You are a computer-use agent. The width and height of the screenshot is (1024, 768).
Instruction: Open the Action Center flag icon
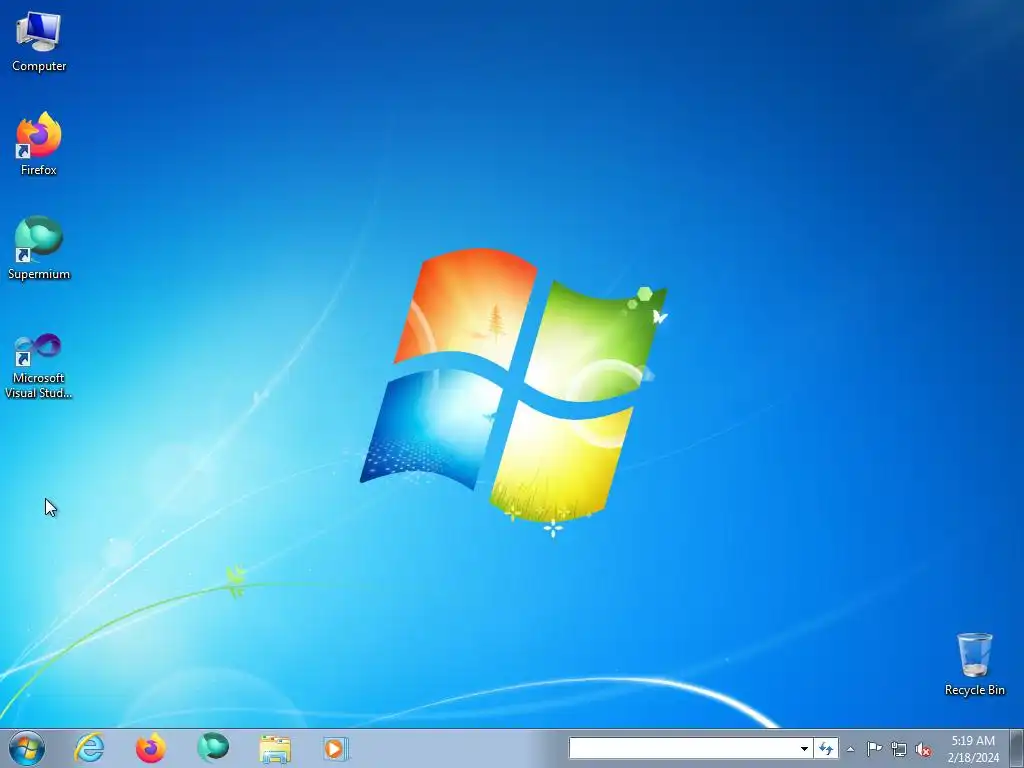point(874,749)
